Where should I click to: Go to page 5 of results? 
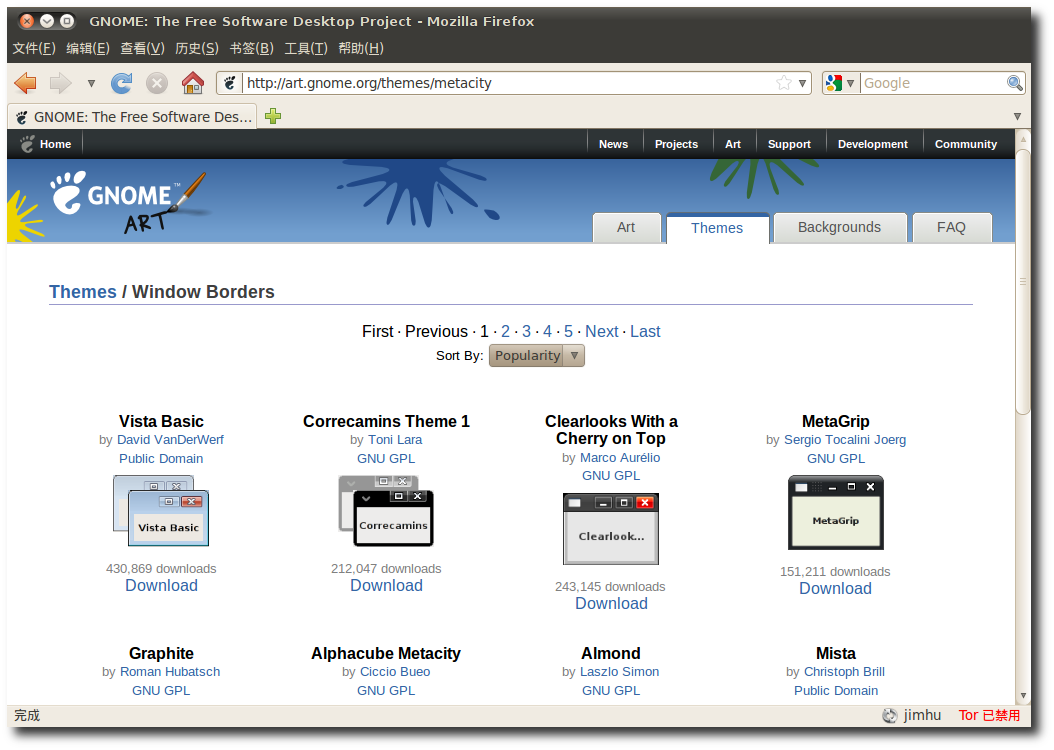[569, 331]
